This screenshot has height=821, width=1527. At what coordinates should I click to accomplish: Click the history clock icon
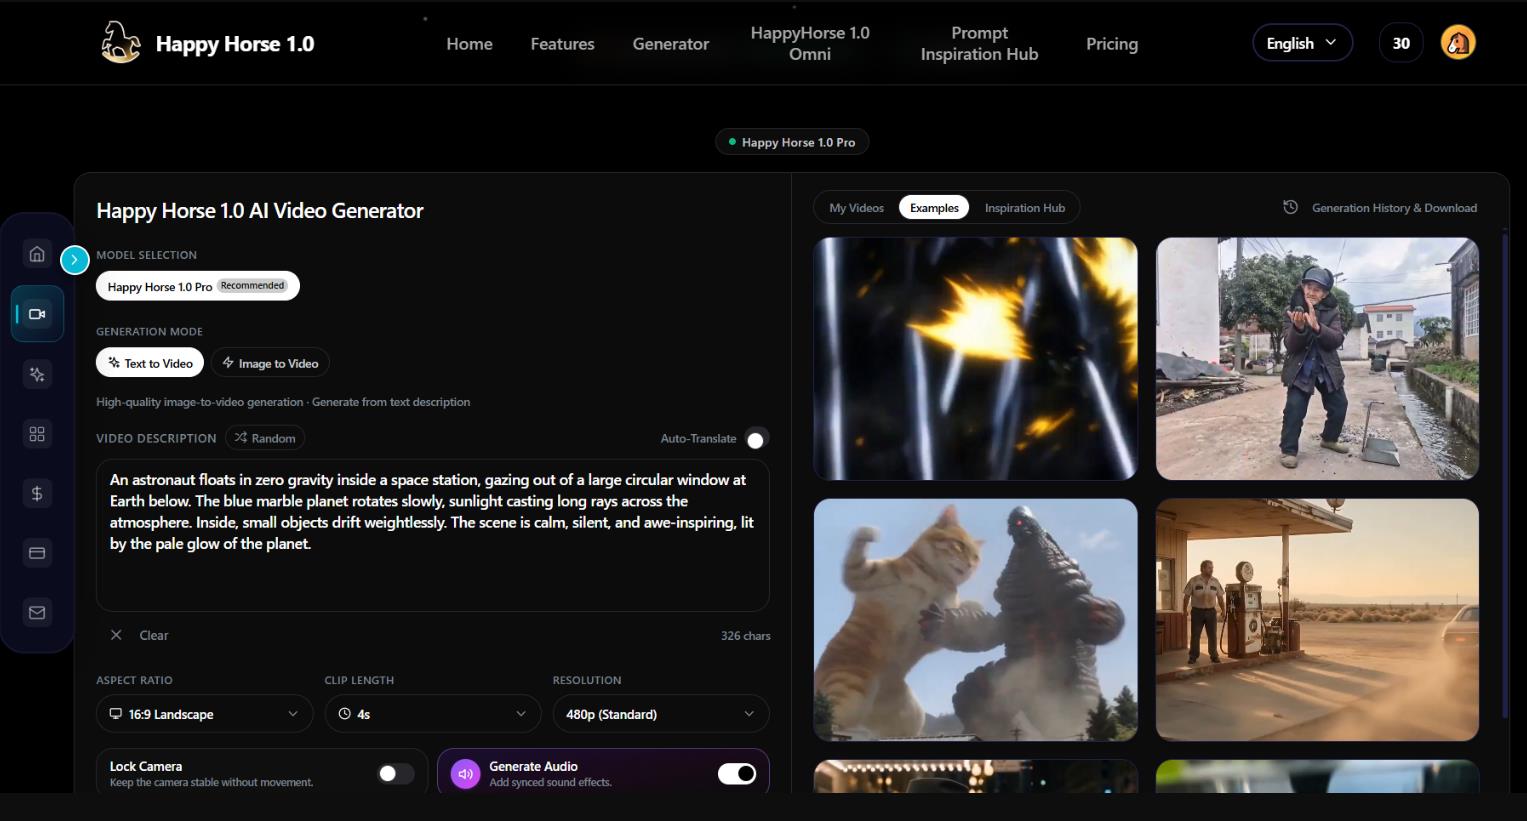pos(1291,207)
